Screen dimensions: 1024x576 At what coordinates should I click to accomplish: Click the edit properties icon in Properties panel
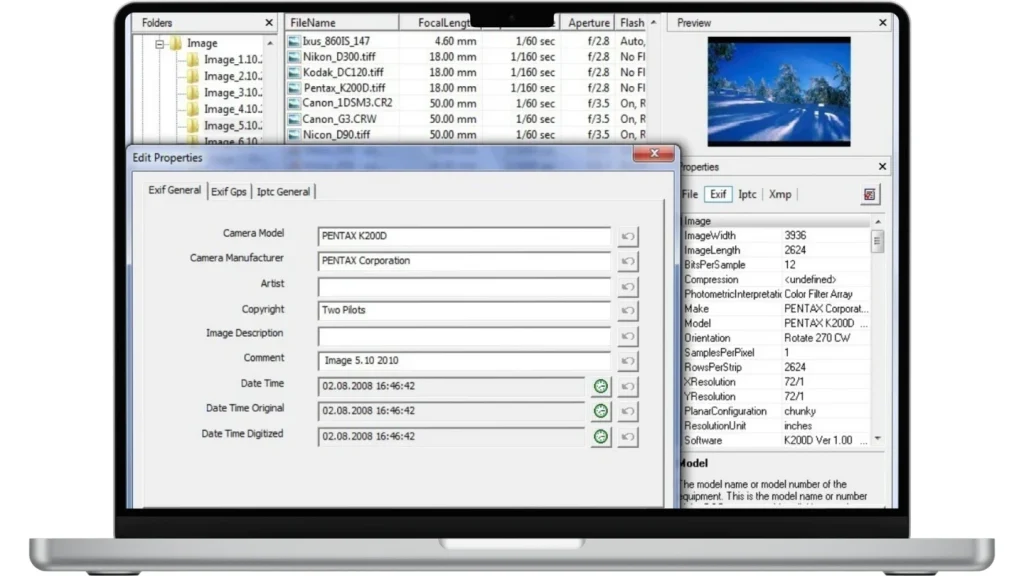pyautogui.click(x=869, y=195)
